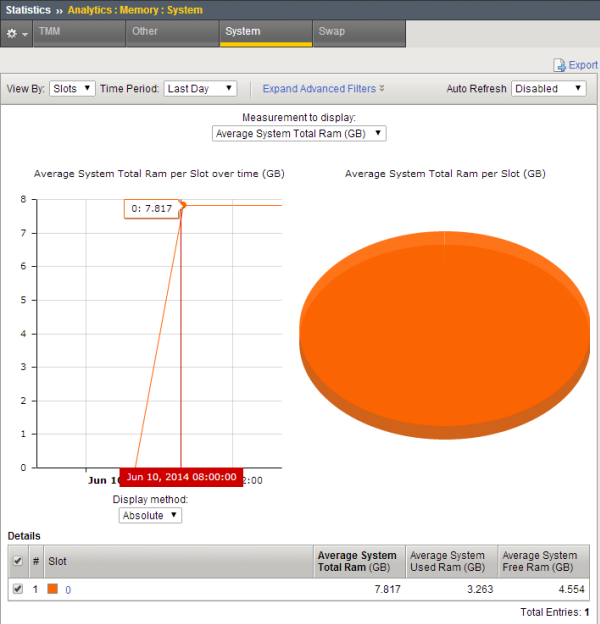Open the Display method Absolute dropdown

click(x=150, y=515)
